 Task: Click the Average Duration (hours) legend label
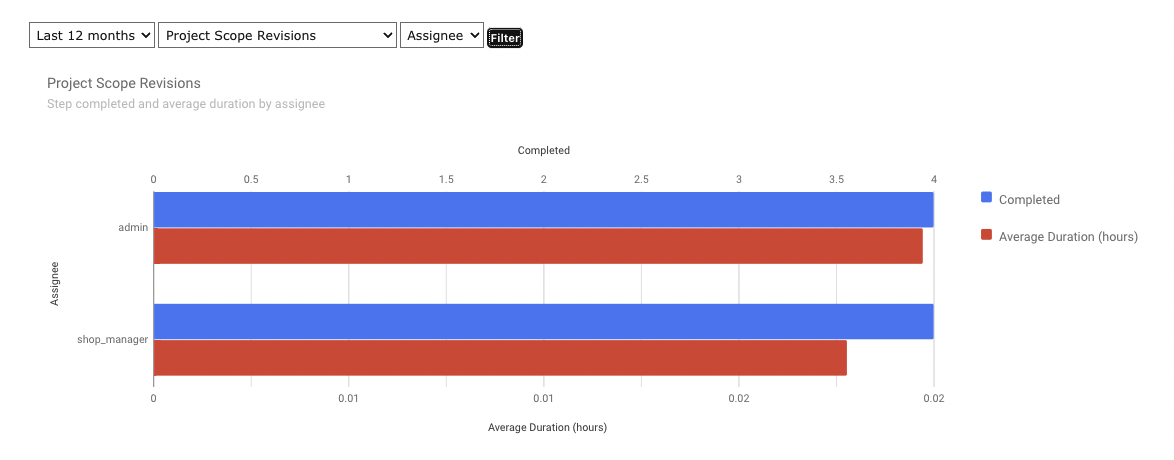coord(1068,237)
